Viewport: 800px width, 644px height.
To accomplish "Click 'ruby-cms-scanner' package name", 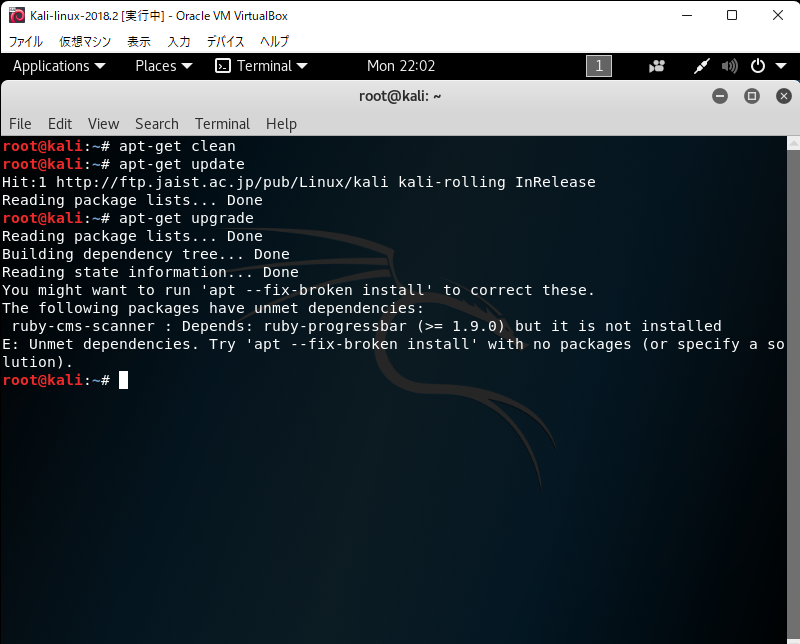I will pyautogui.click(x=83, y=326).
